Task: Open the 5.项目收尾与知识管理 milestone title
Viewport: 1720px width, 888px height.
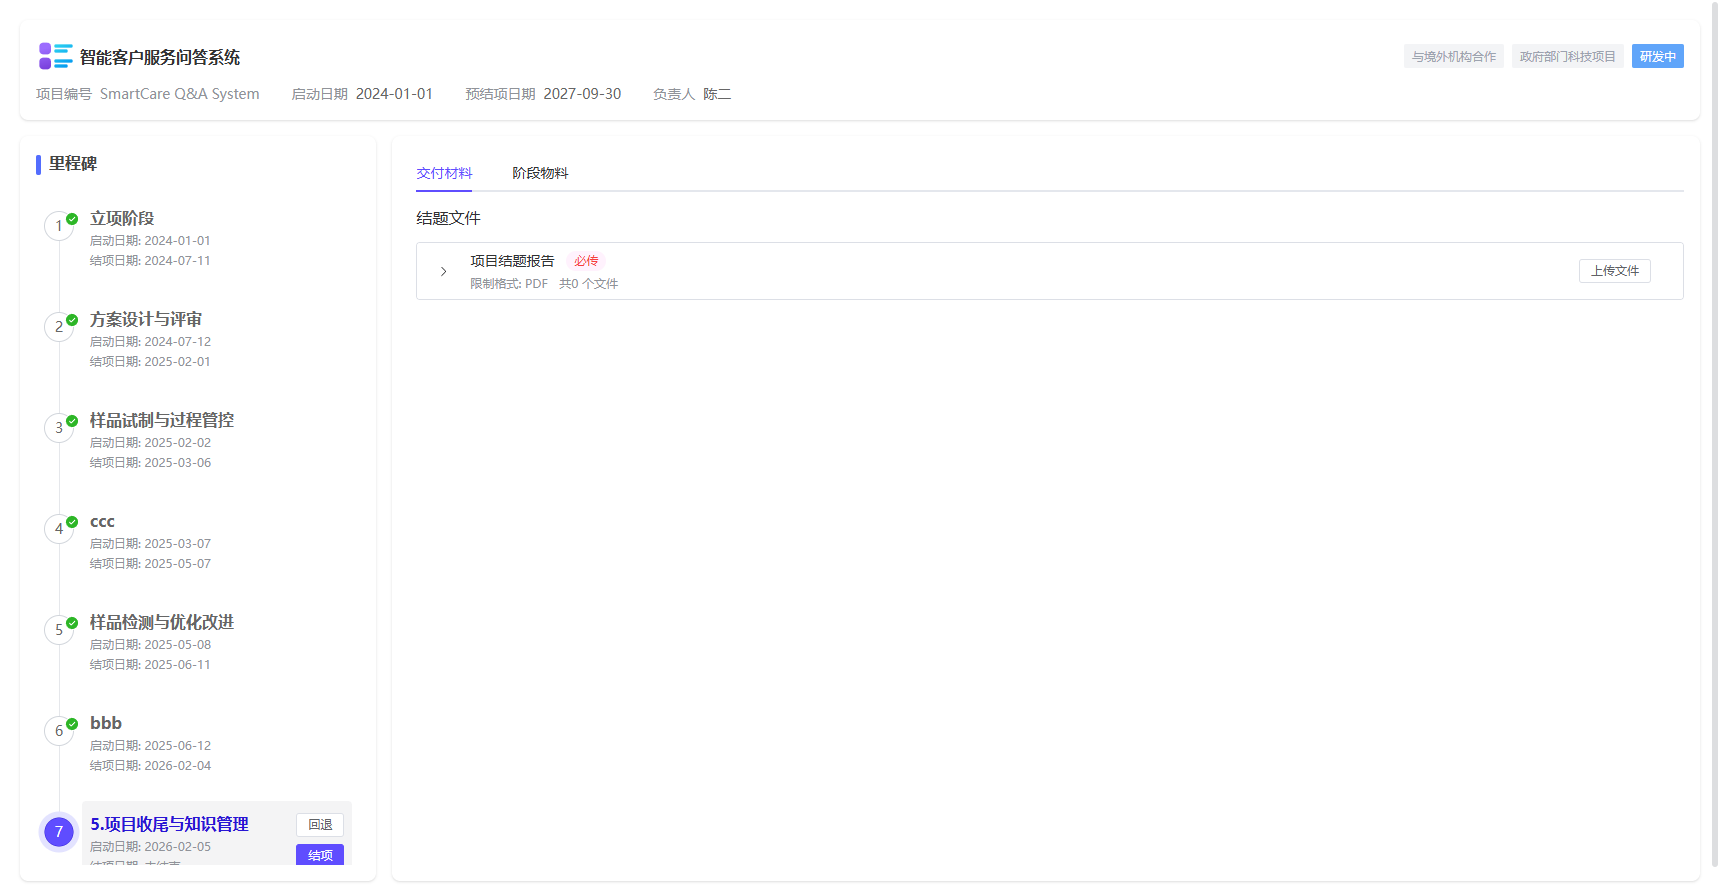Action: (x=170, y=824)
